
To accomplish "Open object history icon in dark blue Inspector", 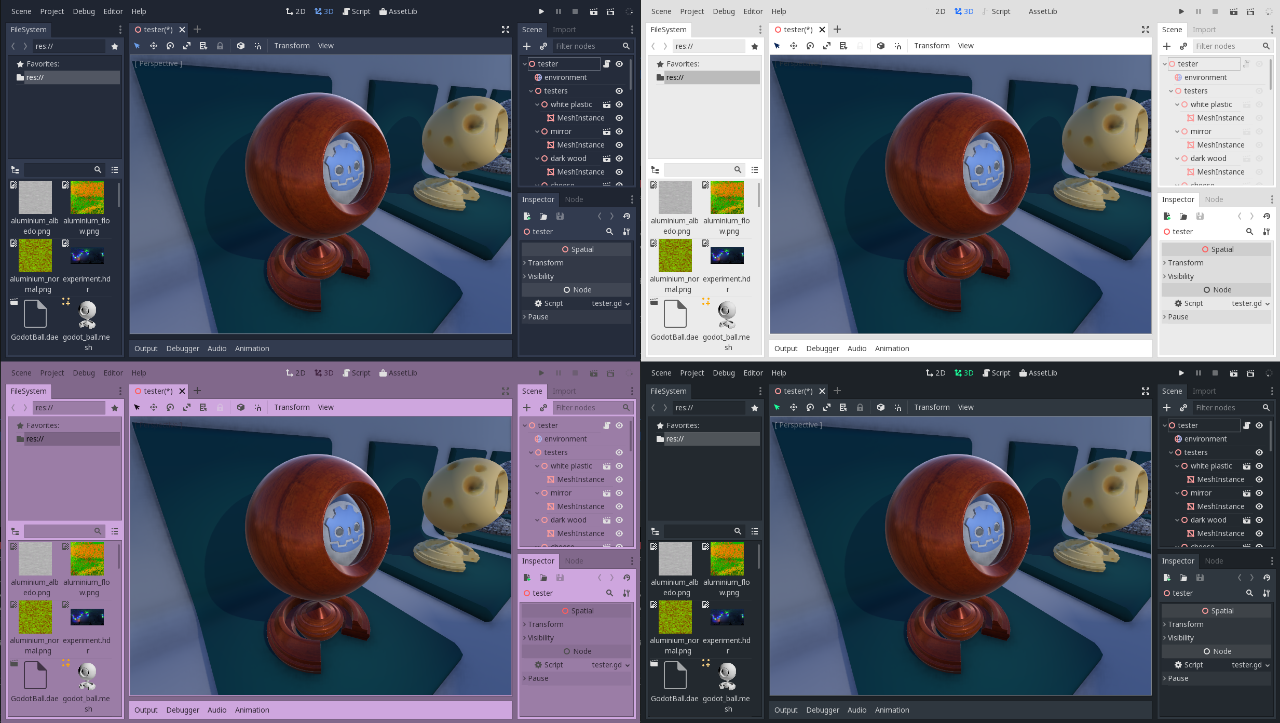I will point(627,216).
